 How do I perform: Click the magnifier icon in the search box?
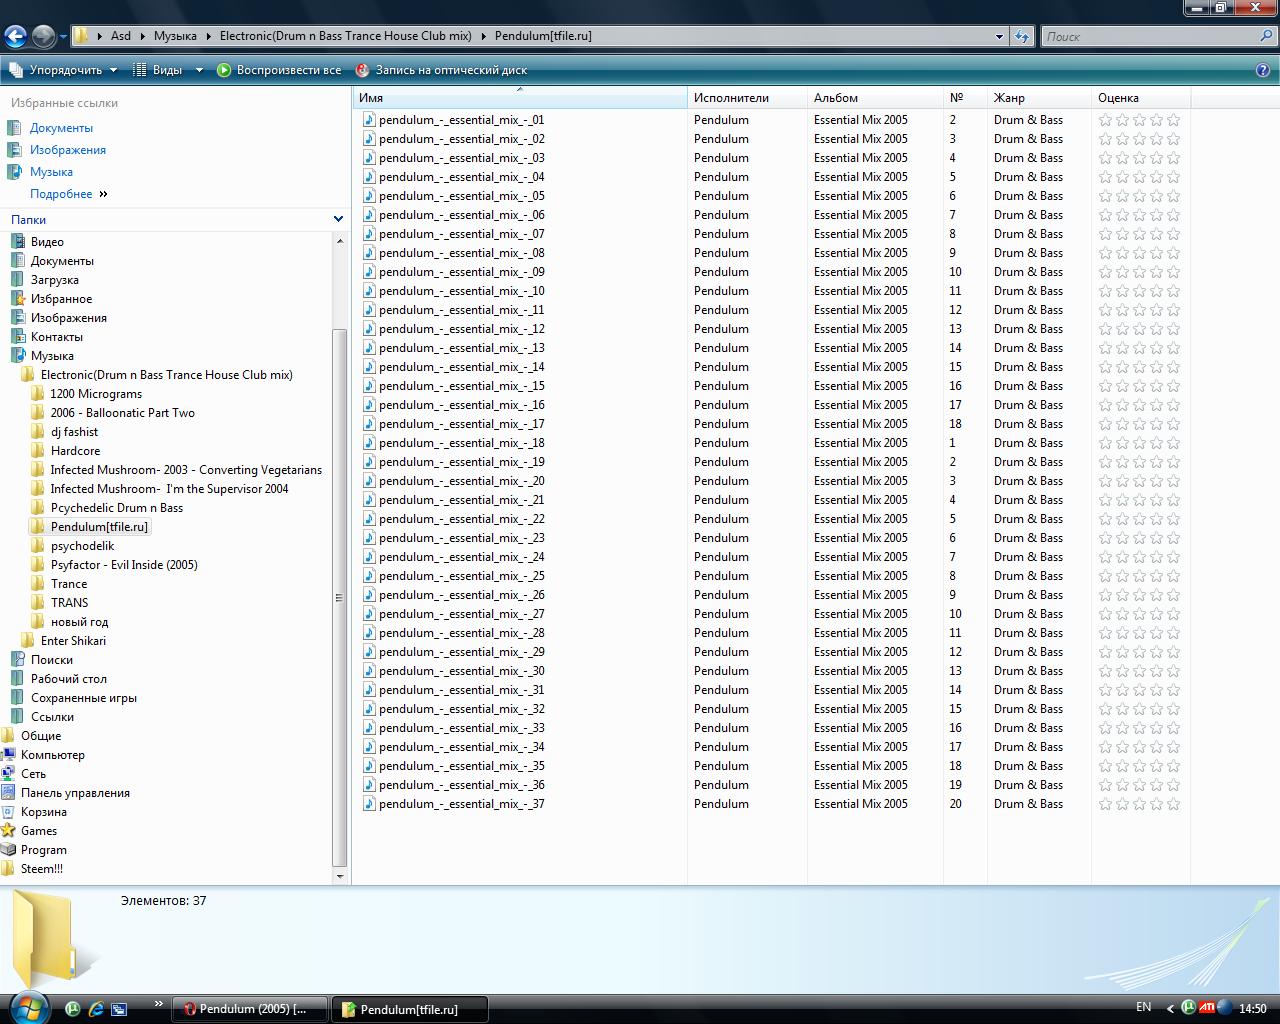pos(1267,36)
